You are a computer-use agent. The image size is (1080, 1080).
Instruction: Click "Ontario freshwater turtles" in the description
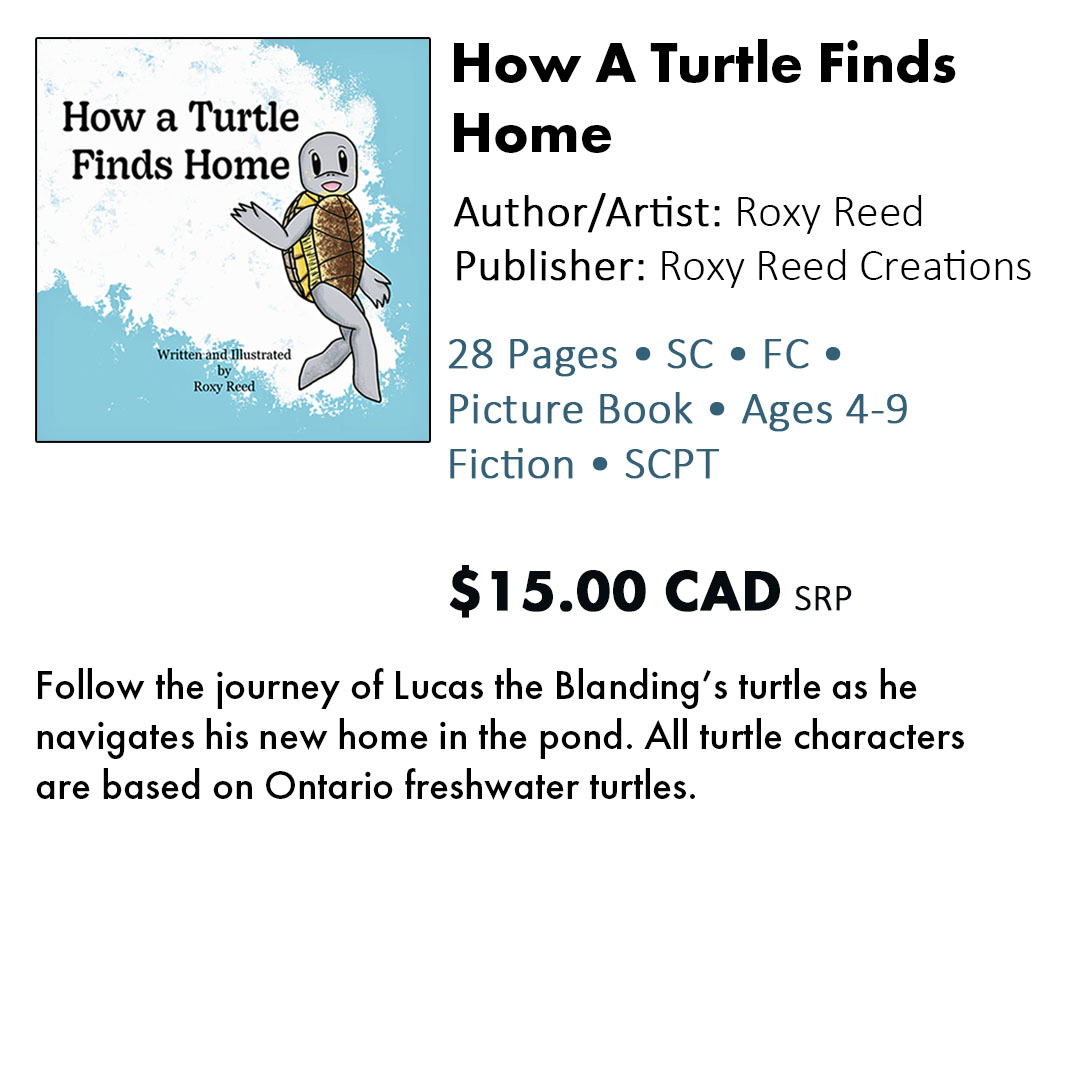pos(480,787)
